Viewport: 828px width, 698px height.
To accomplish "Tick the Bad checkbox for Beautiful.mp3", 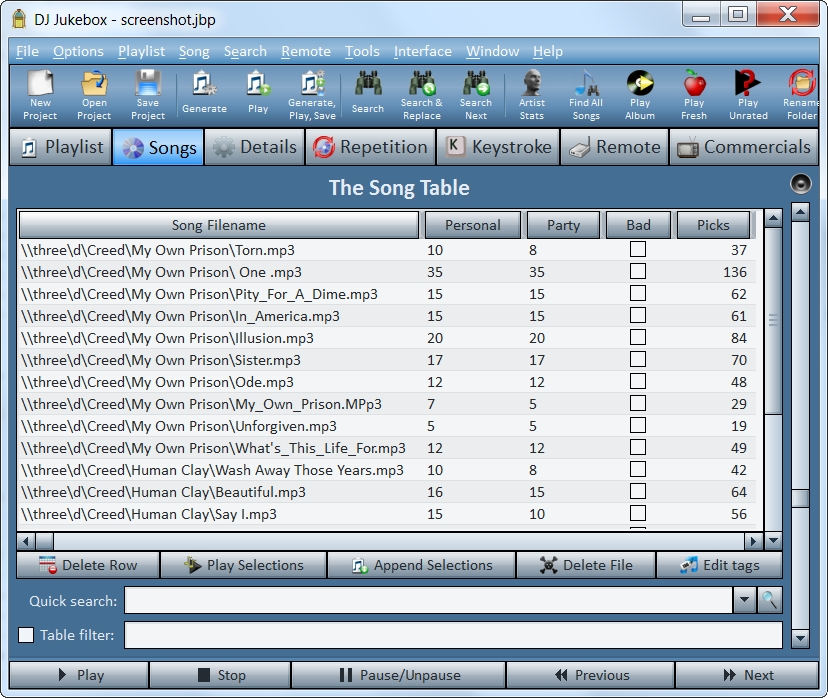I will (x=638, y=492).
